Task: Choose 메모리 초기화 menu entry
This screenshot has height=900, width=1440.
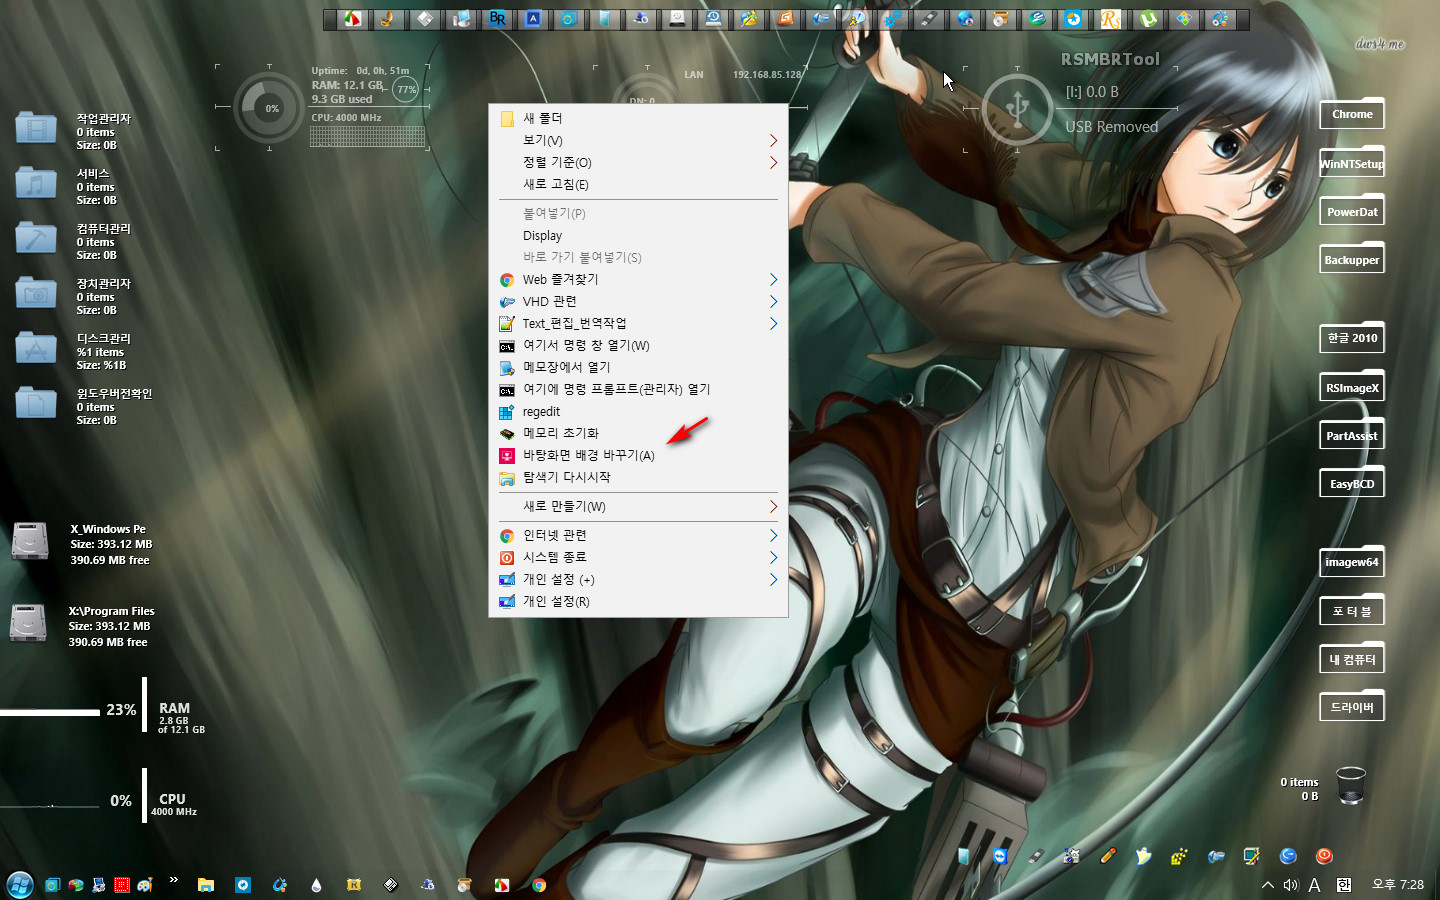Action: coord(638,433)
